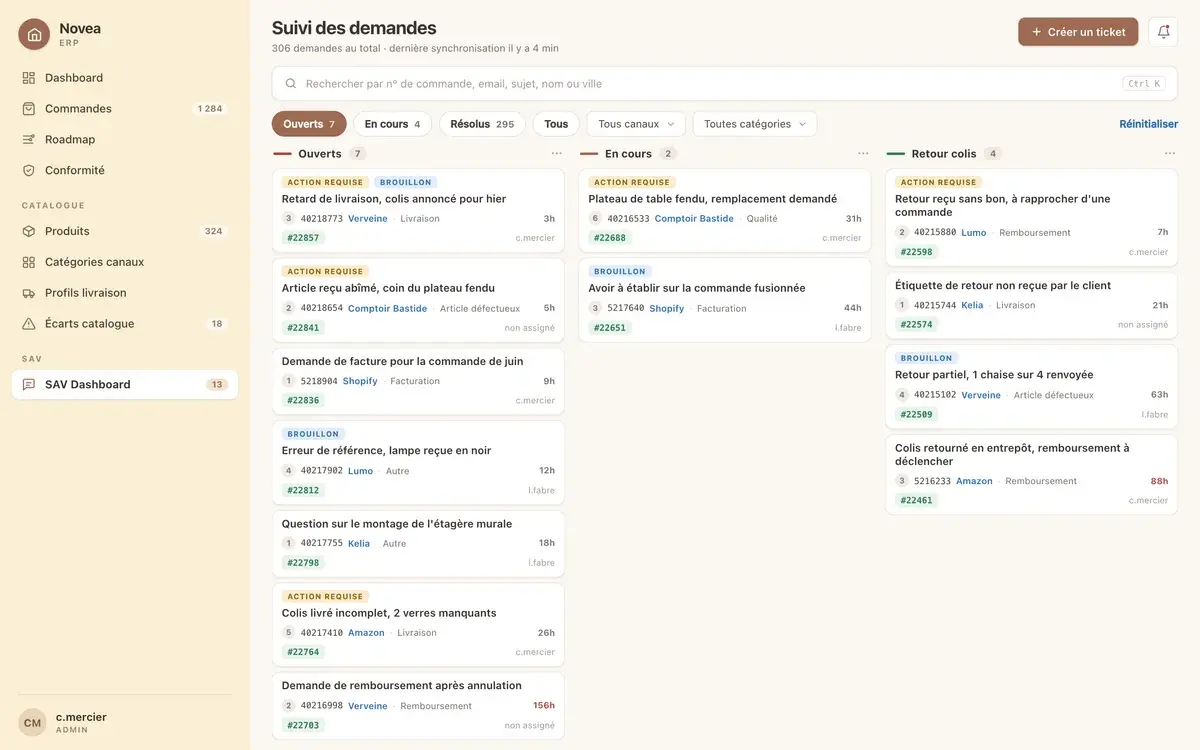The image size is (1200, 750).
Task: Open the Toutes catégories dropdown
Action: coord(755,124)
